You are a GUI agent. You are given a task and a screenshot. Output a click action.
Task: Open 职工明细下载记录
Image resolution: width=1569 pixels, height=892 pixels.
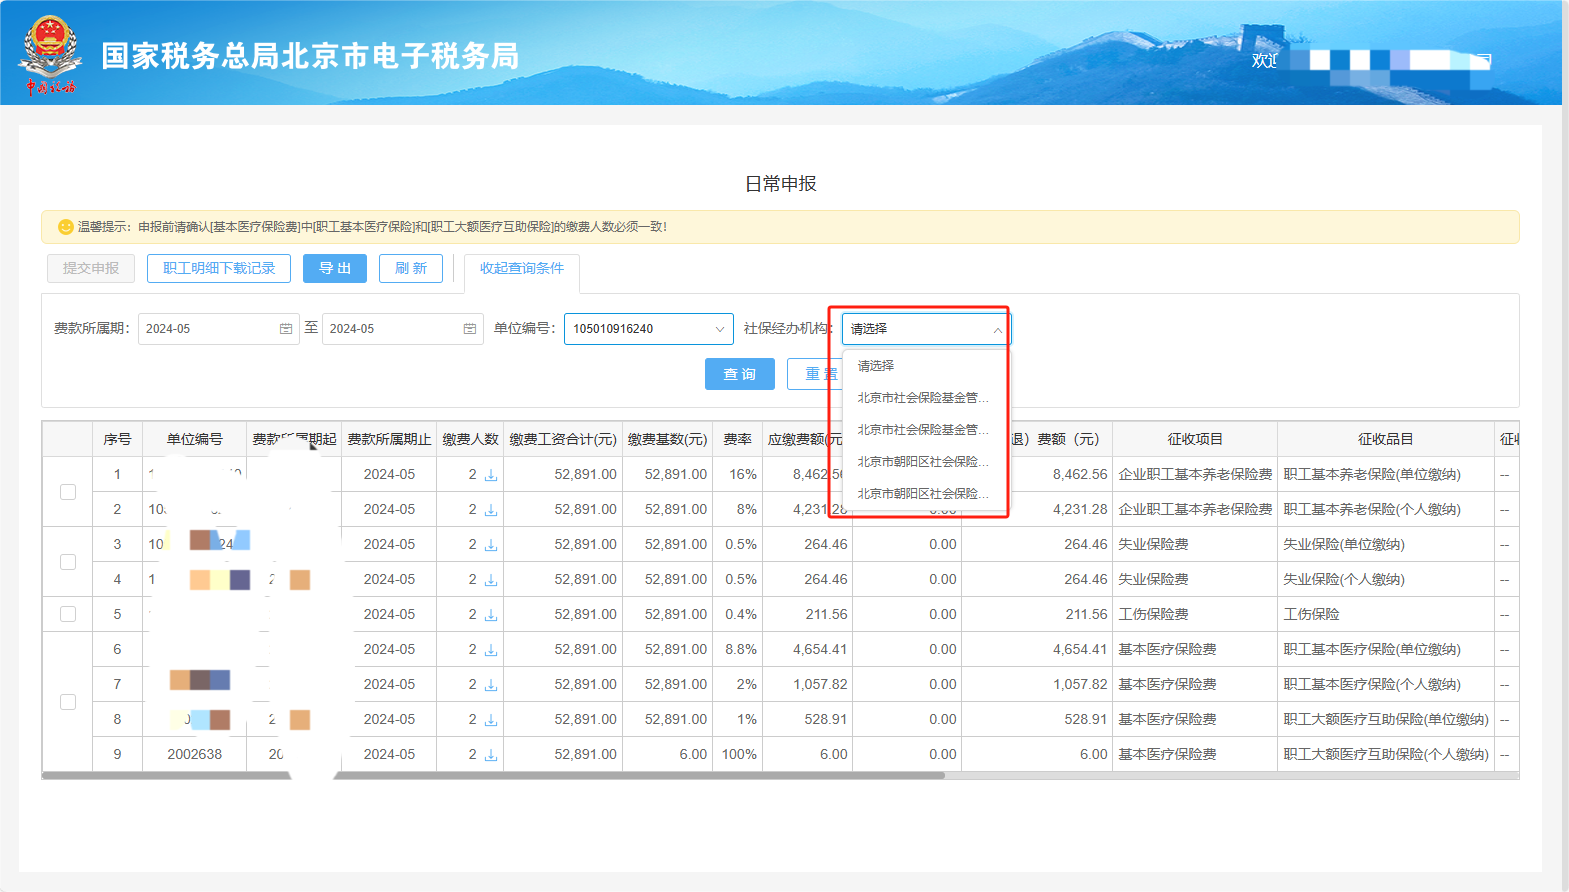point(219,268)
